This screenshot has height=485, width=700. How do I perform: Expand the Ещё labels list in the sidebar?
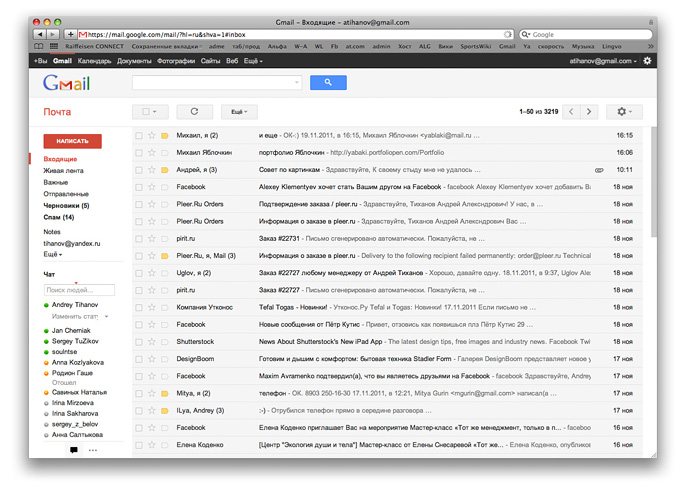(x=53, y=255)
